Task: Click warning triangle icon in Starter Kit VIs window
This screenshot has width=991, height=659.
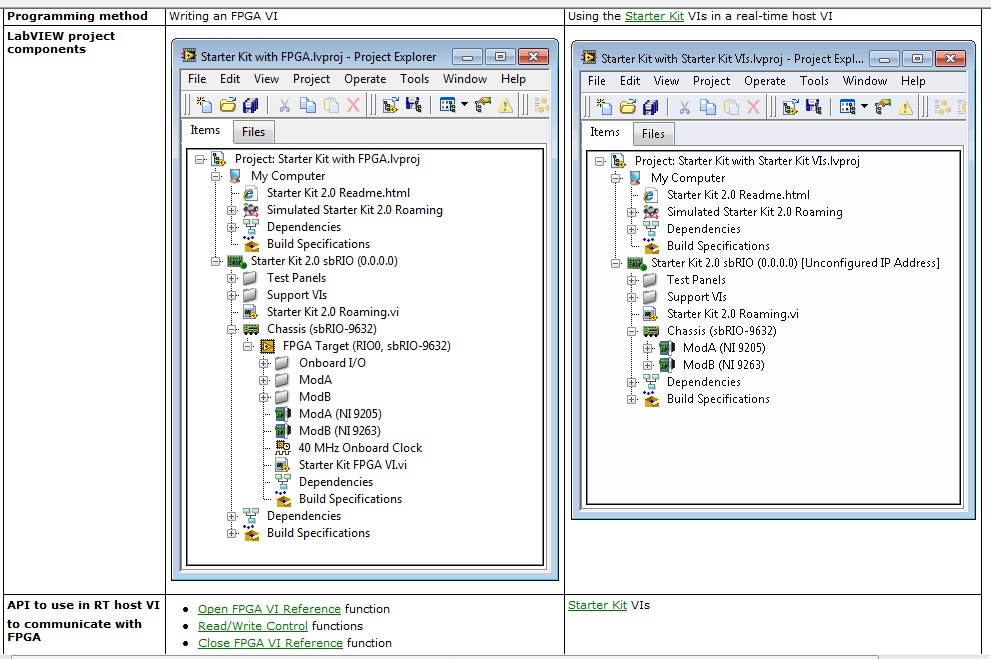Action: point(906,107)
